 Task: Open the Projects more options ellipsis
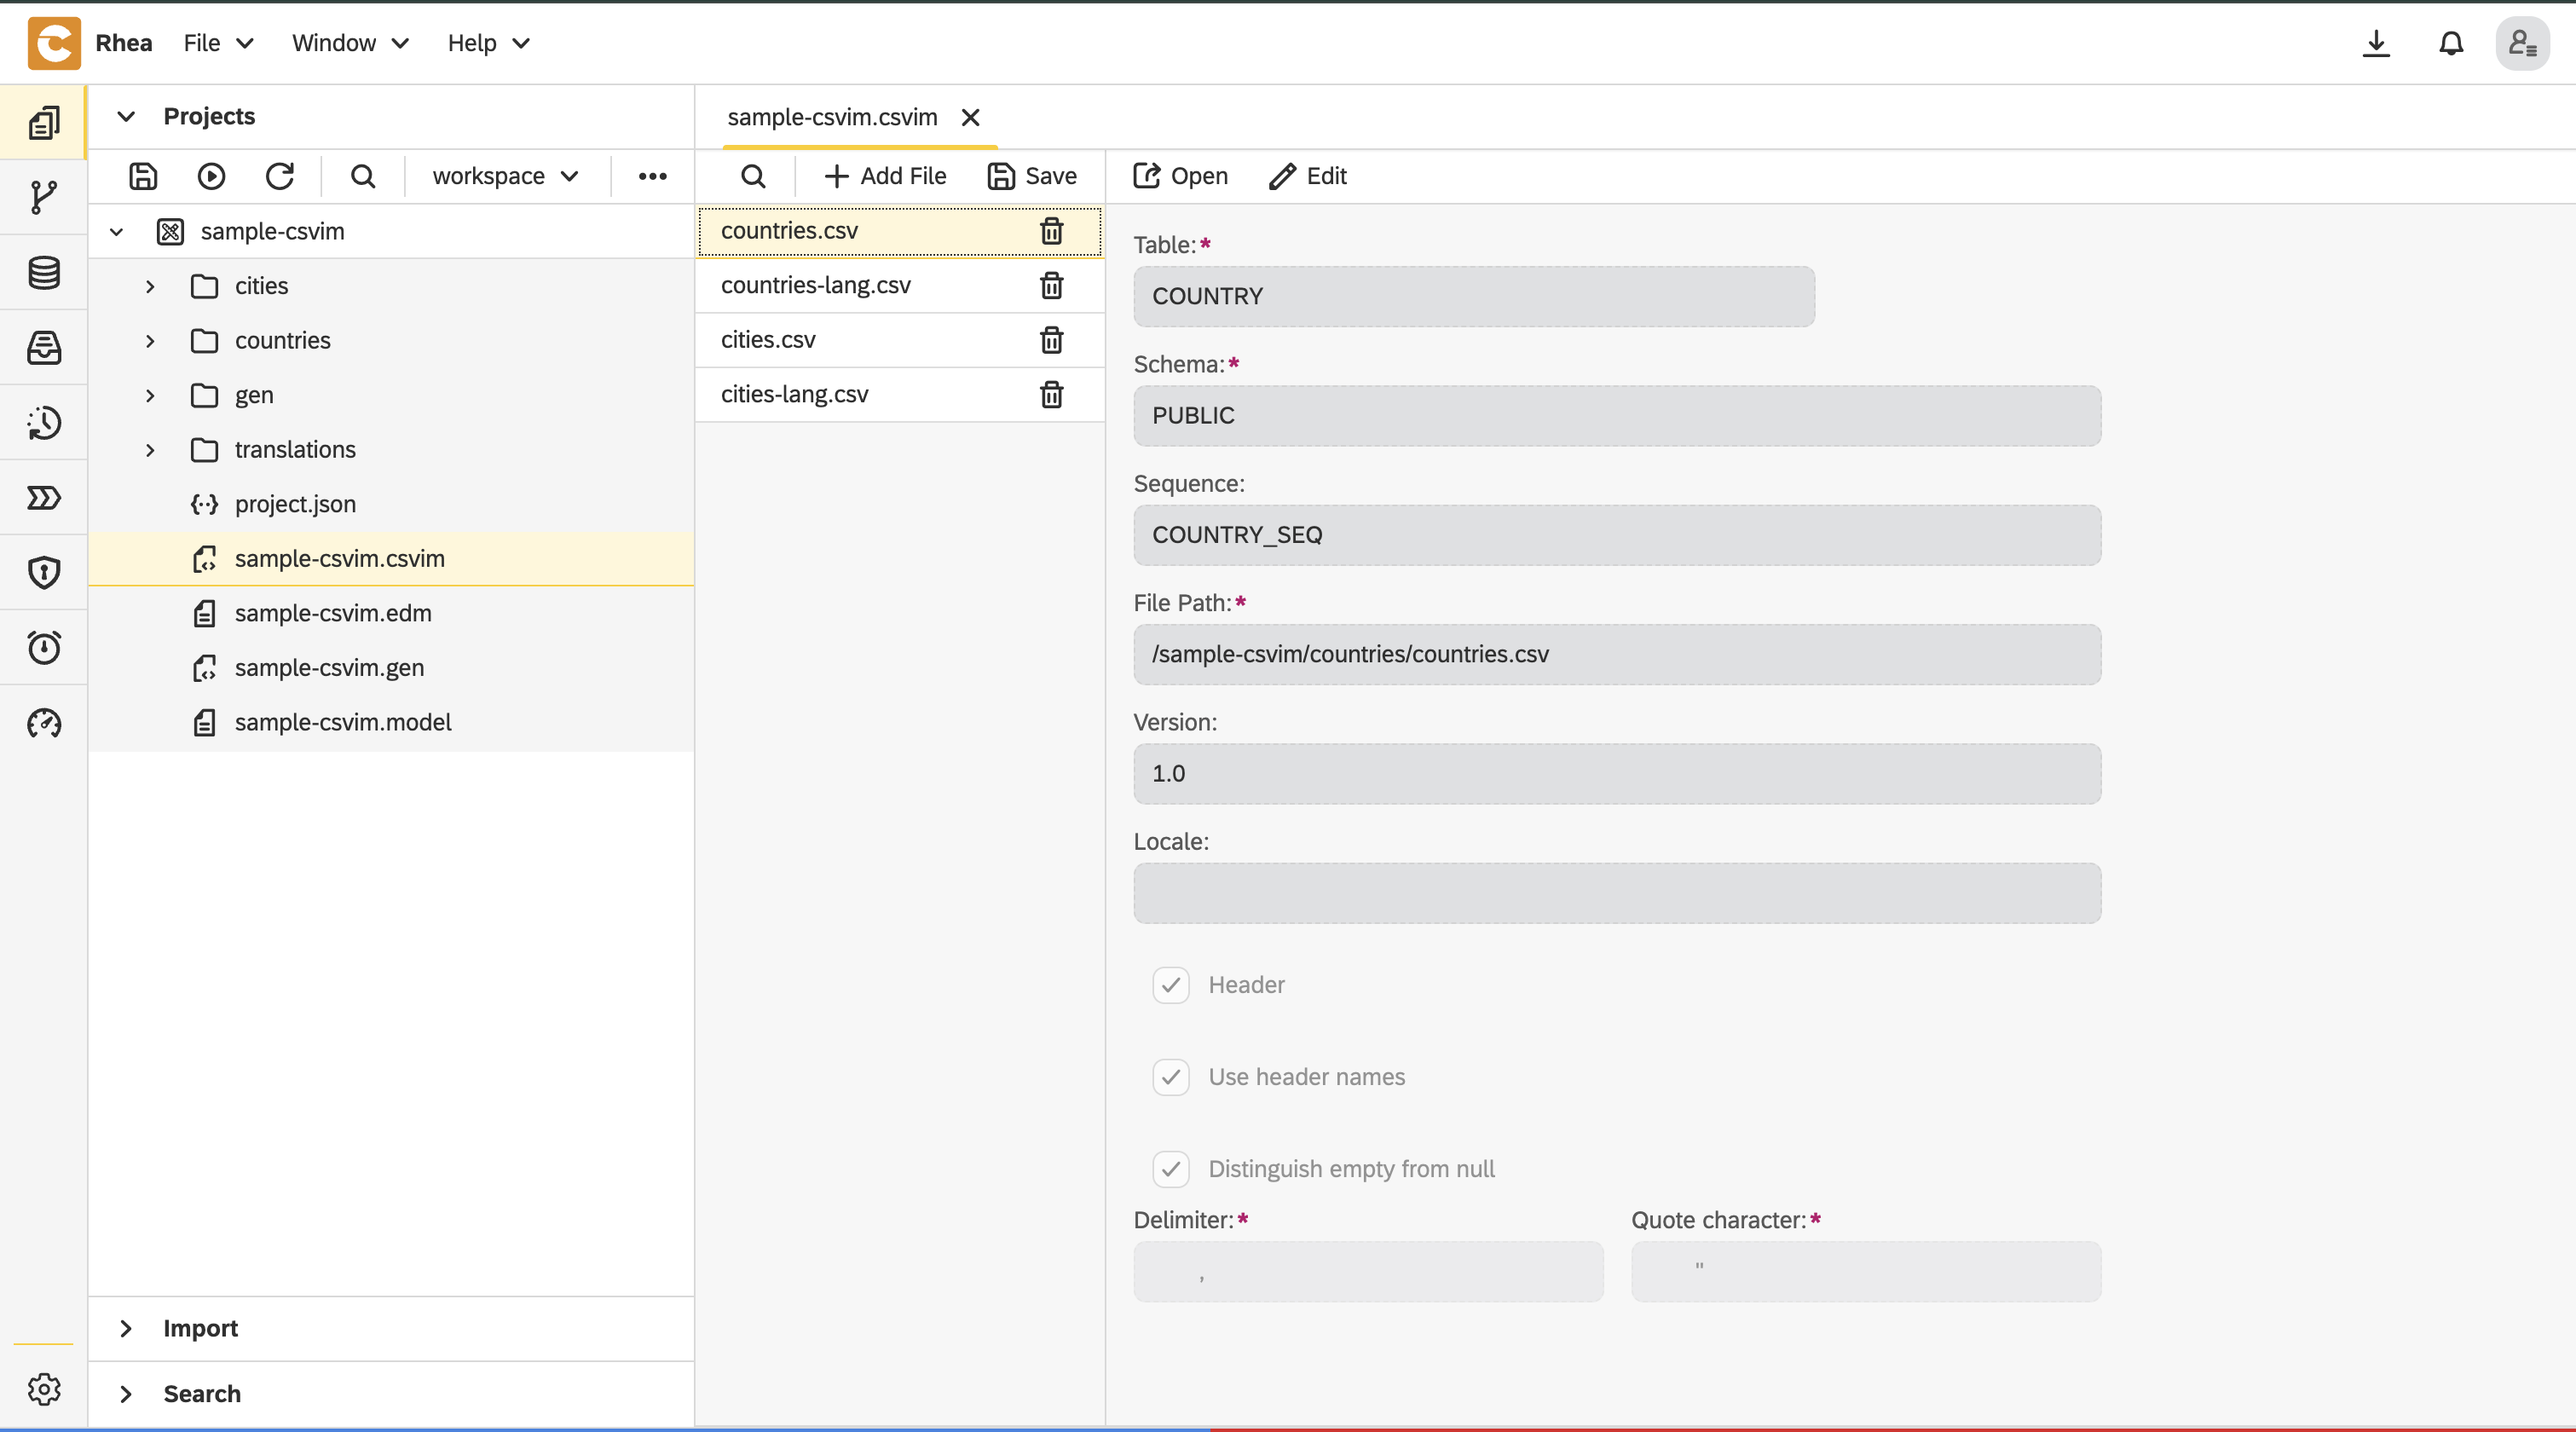pos(653,176)
